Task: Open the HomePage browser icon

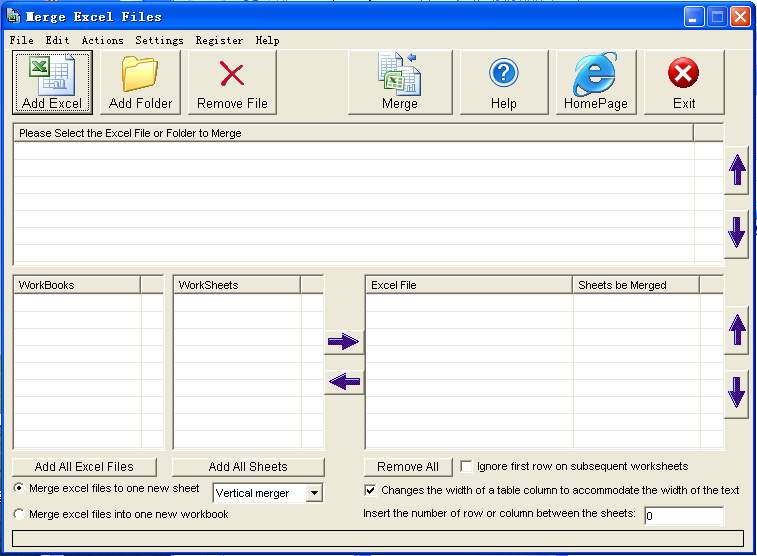Action: point(595,75)
